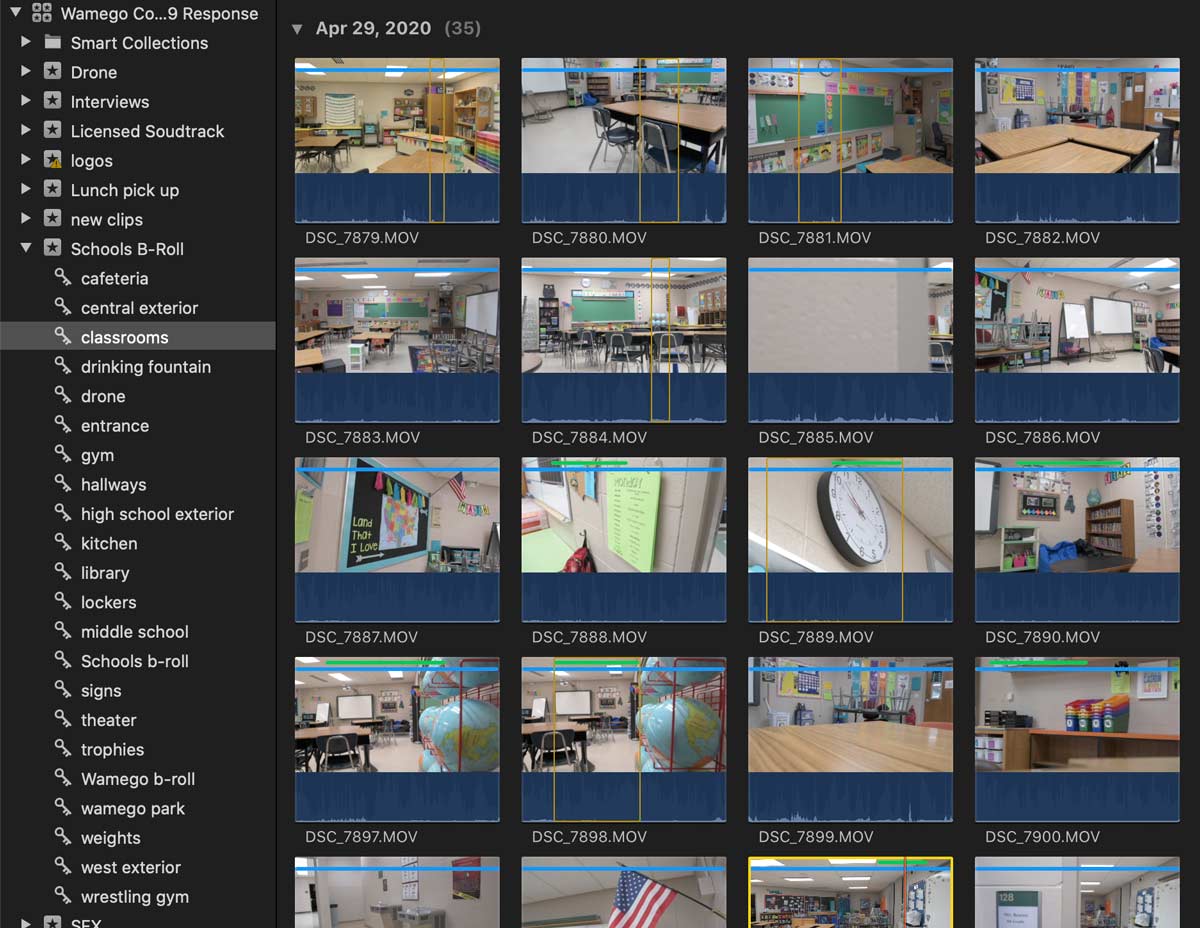Collapse the Wamego library disclosure triangle
The image size is (1200, 928).
(16, 13)
